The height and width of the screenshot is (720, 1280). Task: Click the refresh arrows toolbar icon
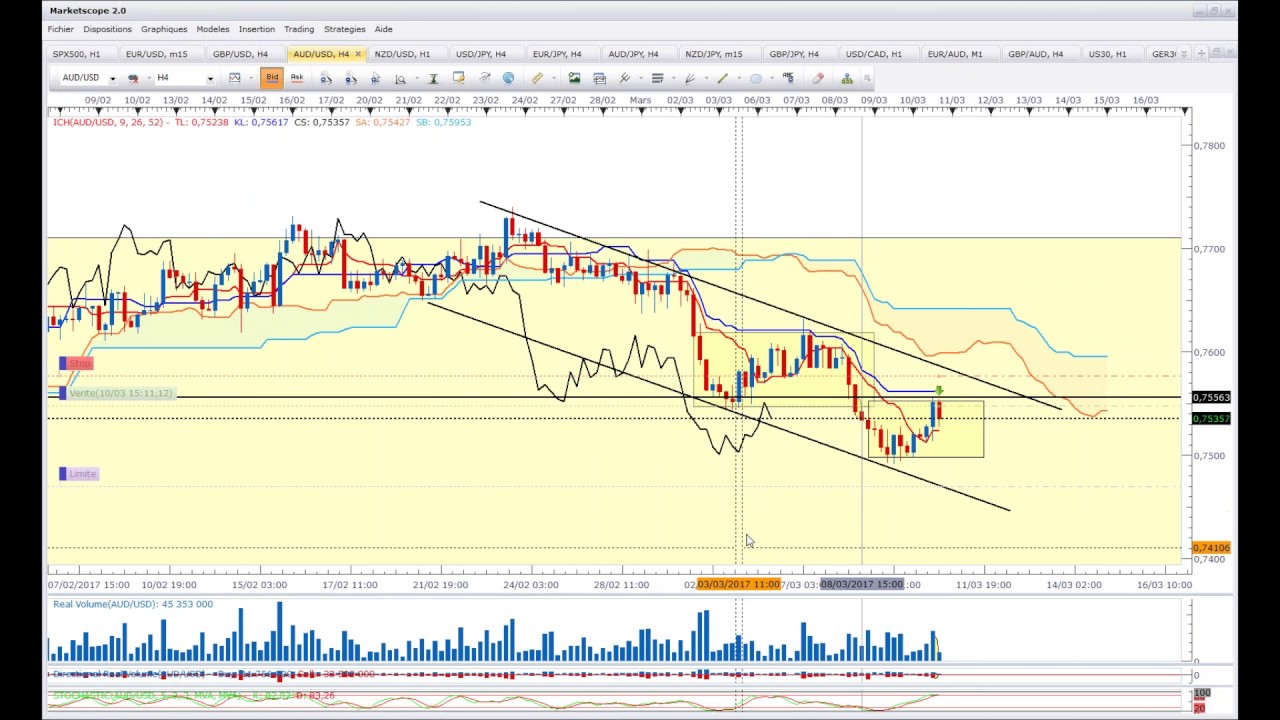[484, 77]
